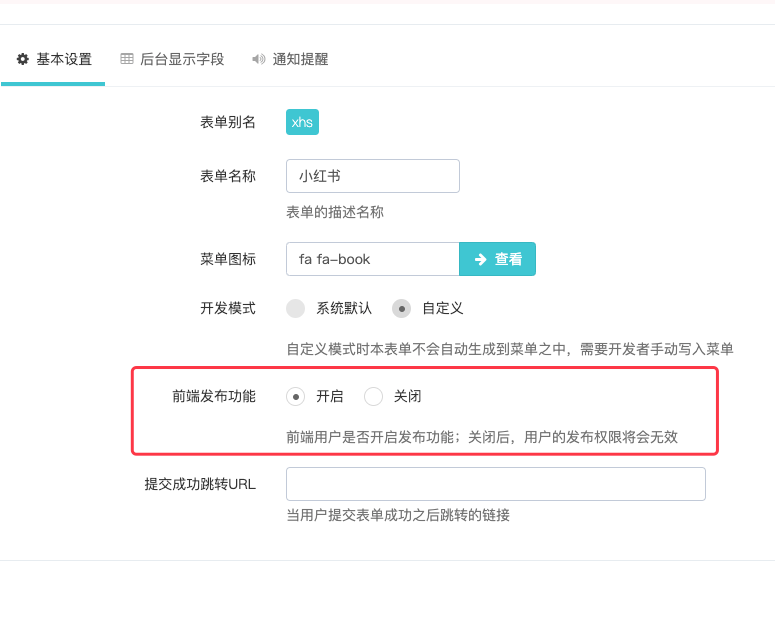Disable 前端发布功能 with the 关闭 radio
The image size is (775, 629).
373,396
